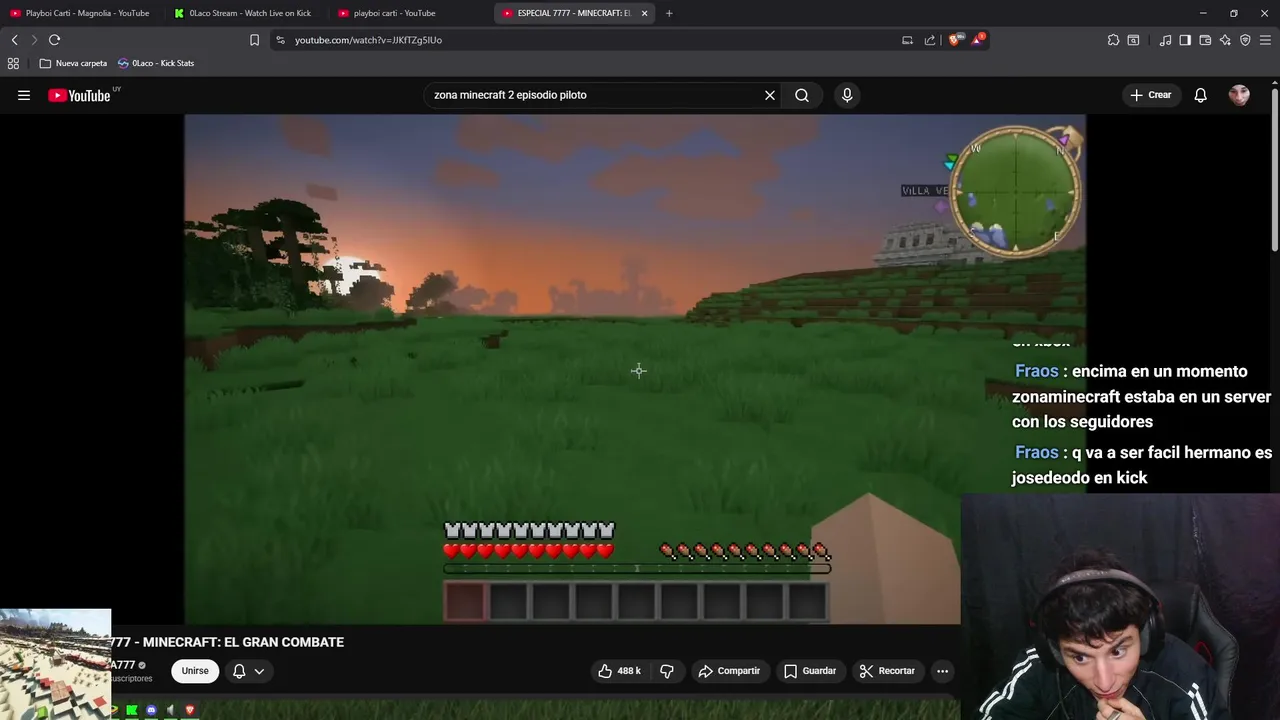The height and width of the screenshot is (720, 1280).
Task: Go back with the browser back arrow
Action: click(14, 40)
